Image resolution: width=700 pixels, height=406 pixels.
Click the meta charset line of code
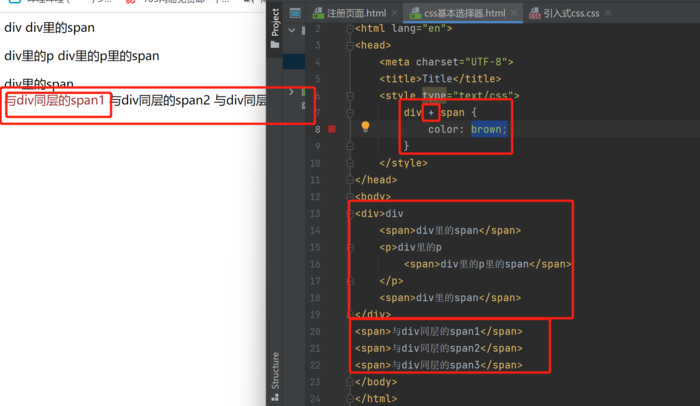446,62
